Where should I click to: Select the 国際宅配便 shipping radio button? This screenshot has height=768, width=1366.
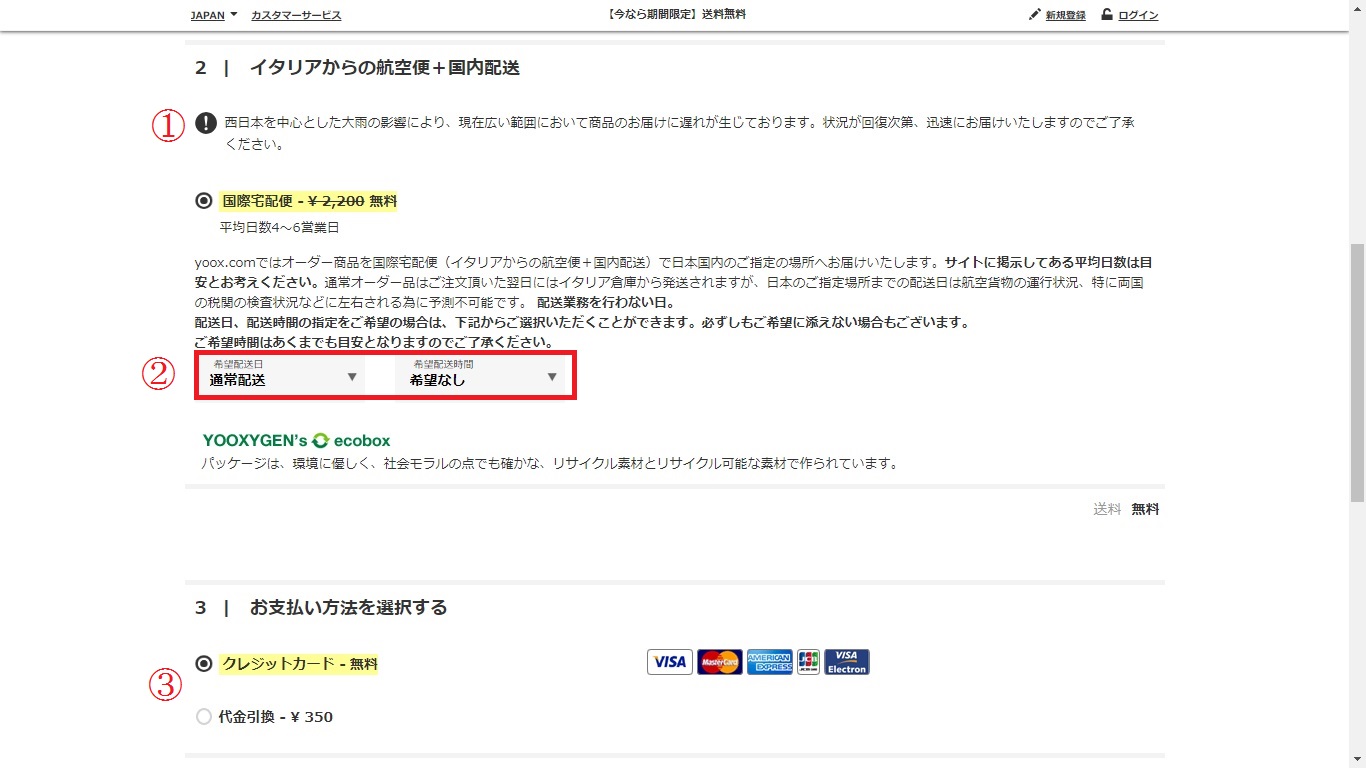coord(204,201)
